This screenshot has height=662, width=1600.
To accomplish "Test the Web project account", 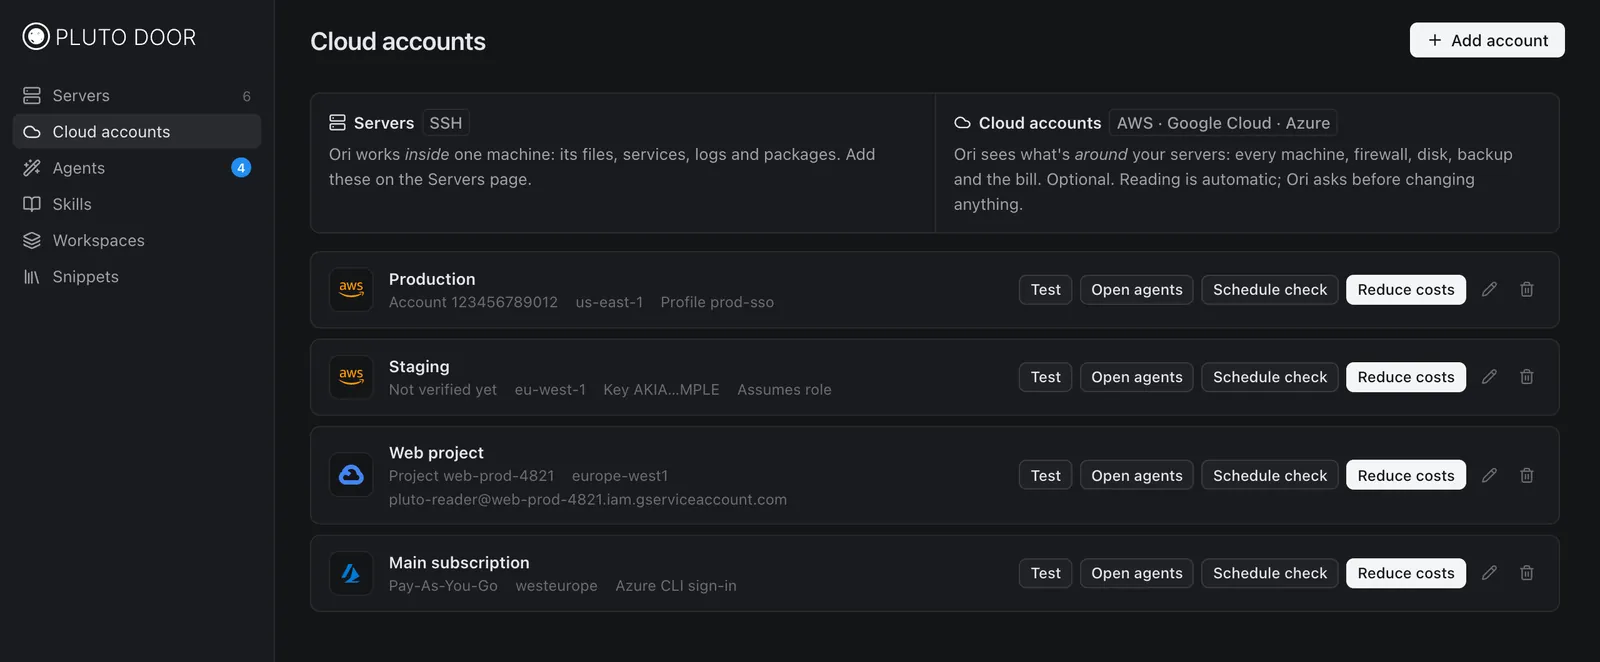I will [x=1046, y=476].
